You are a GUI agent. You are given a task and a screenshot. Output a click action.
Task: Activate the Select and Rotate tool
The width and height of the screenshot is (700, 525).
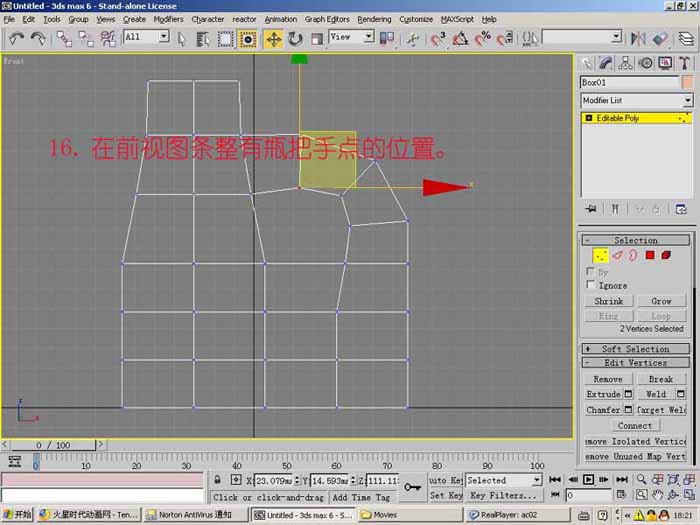click(295, 39)
